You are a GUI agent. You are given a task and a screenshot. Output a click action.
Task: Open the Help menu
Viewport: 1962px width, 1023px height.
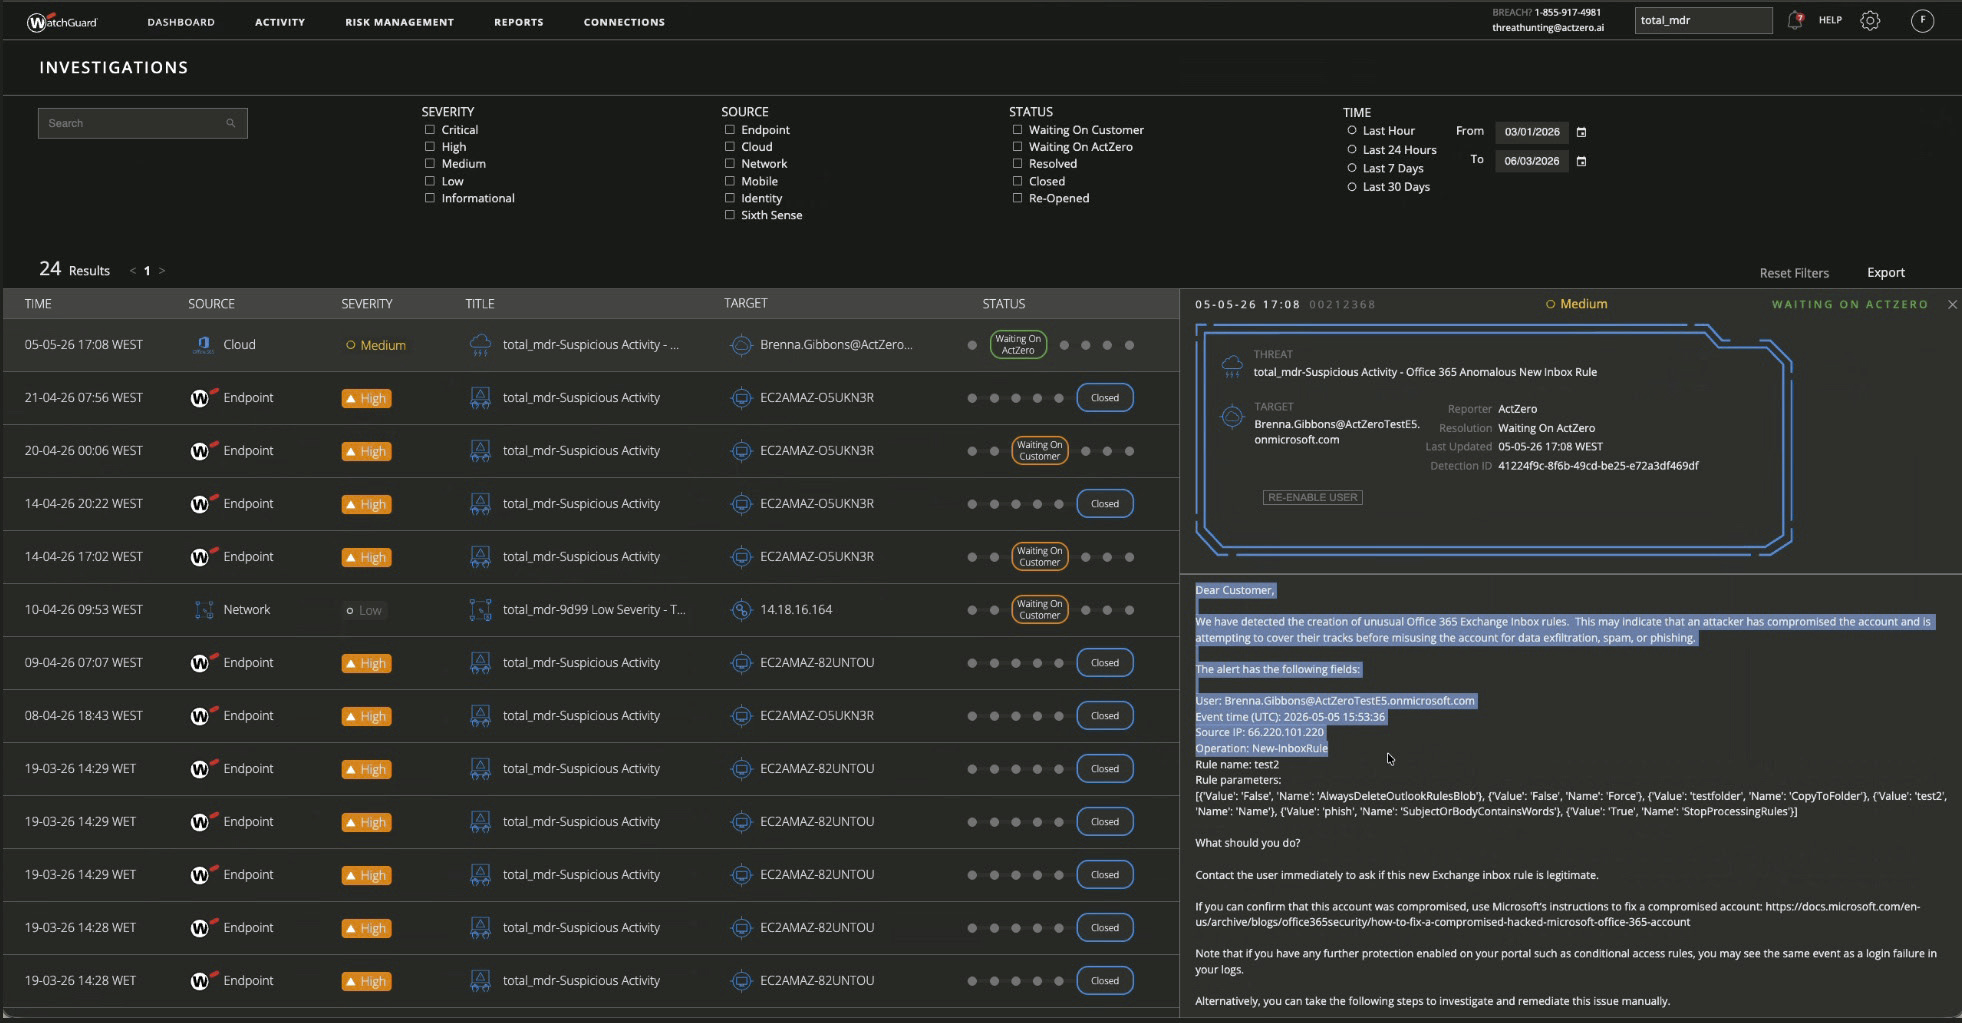tap(1830, 20)
